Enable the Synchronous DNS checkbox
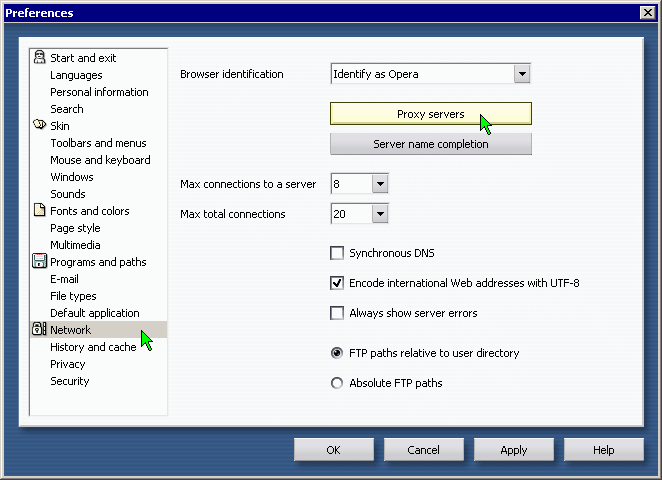 336,253
